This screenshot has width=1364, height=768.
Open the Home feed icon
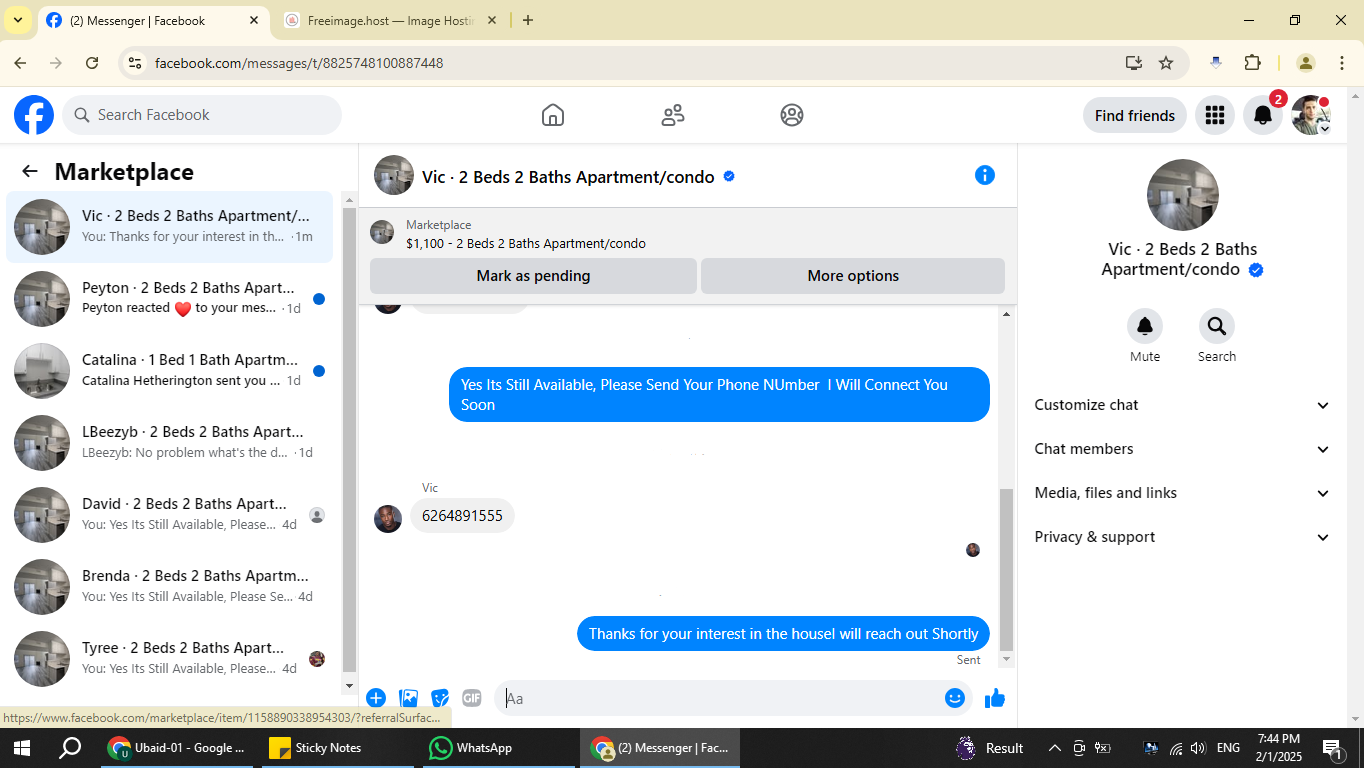point(553,115)
